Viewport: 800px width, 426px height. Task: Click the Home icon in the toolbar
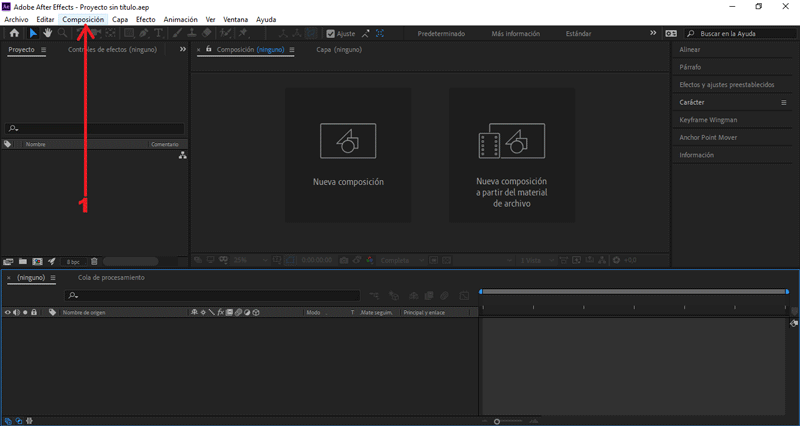coord(14,33)
